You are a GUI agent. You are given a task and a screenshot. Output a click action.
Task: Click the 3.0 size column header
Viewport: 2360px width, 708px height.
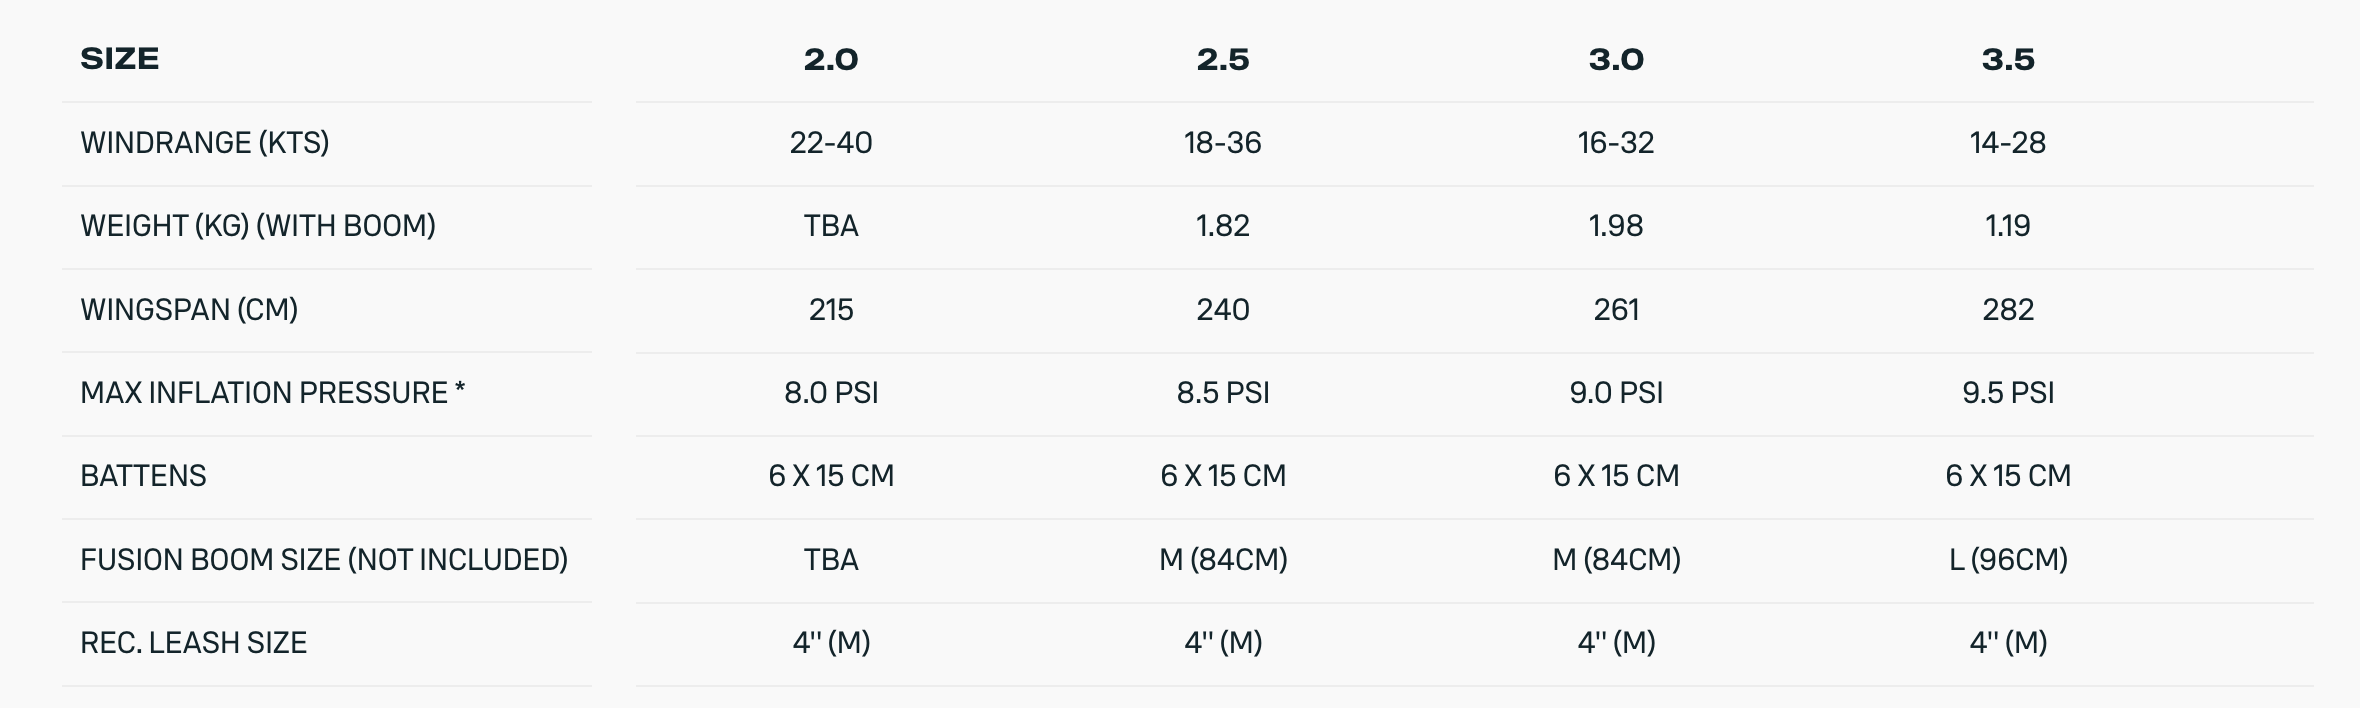[1616, 60]
